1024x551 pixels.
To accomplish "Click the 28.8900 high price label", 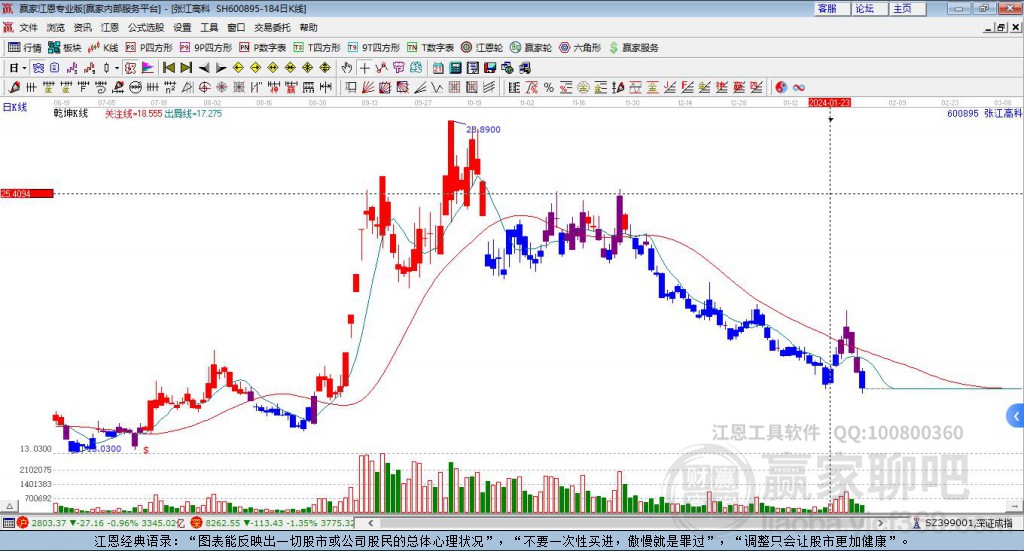I will pyautogui.click(x=483, y=129).
